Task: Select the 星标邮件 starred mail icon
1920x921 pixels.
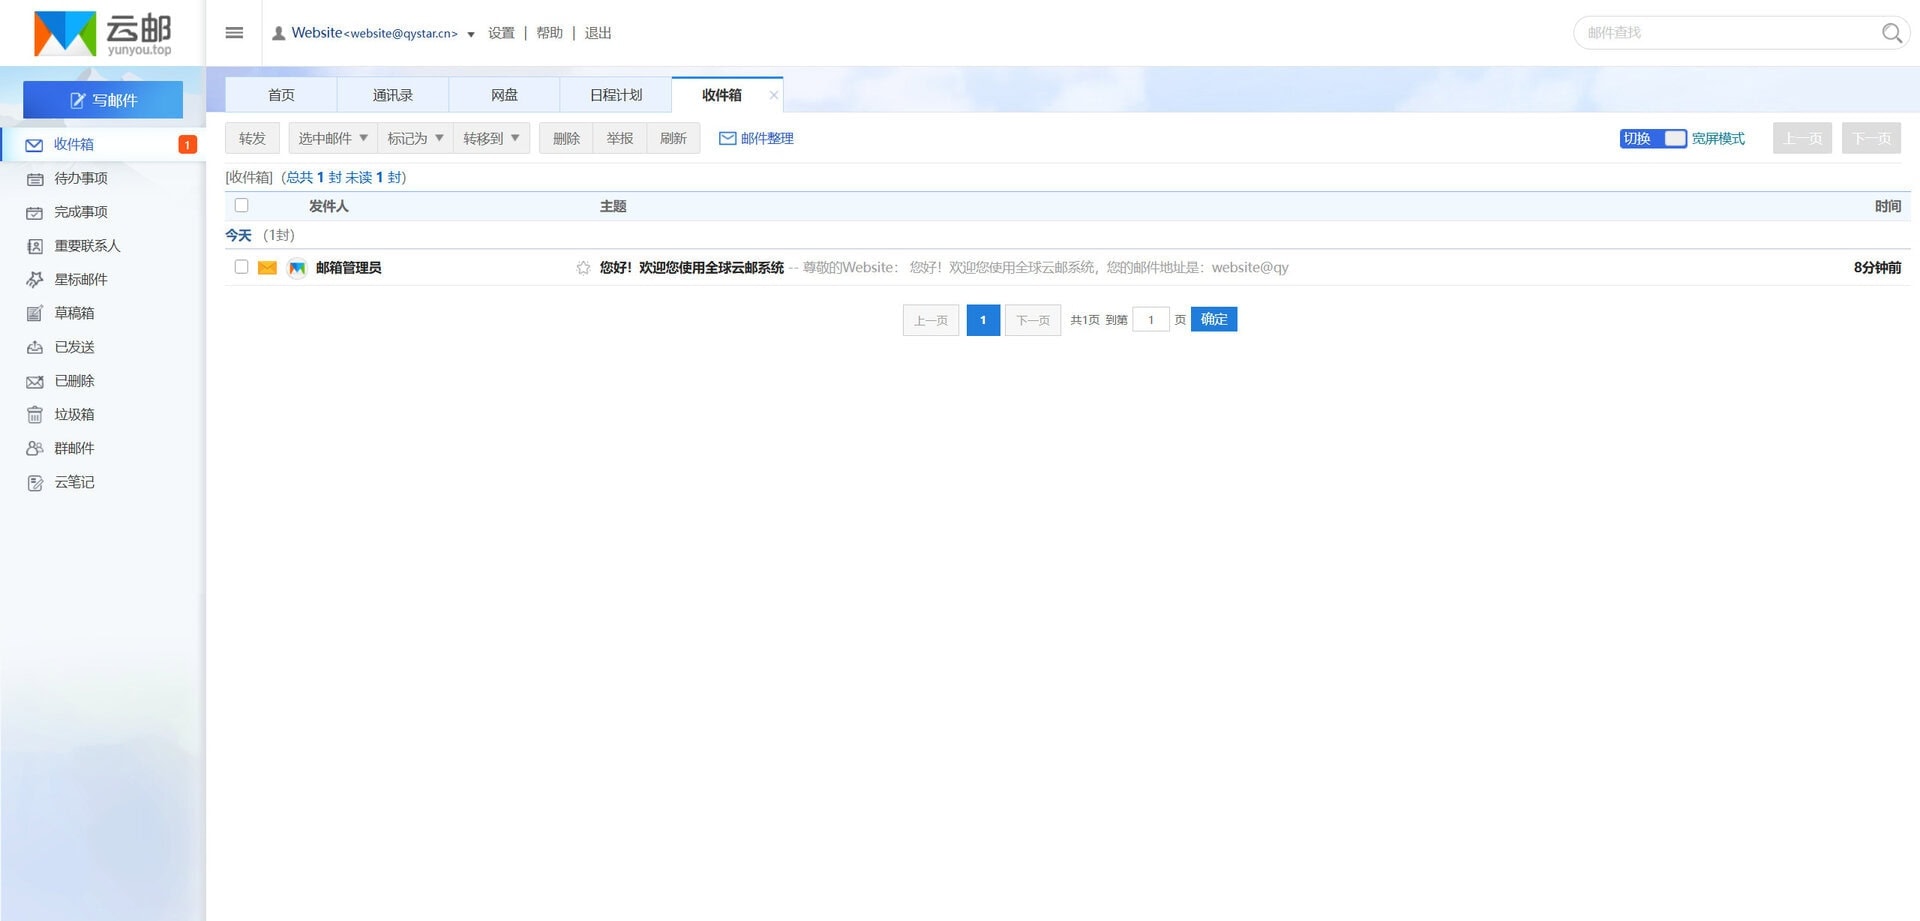Action: [34, 279]
